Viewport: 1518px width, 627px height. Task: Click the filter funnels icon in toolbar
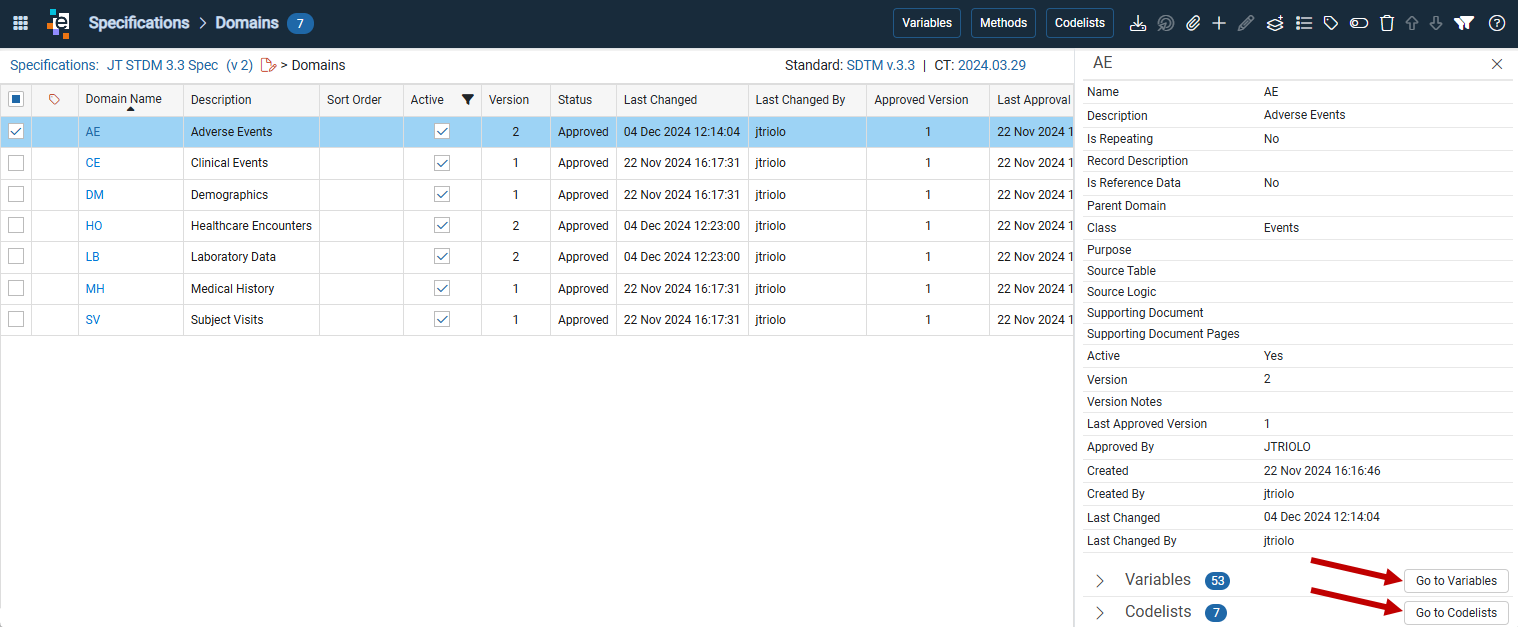coord(1464,23)
